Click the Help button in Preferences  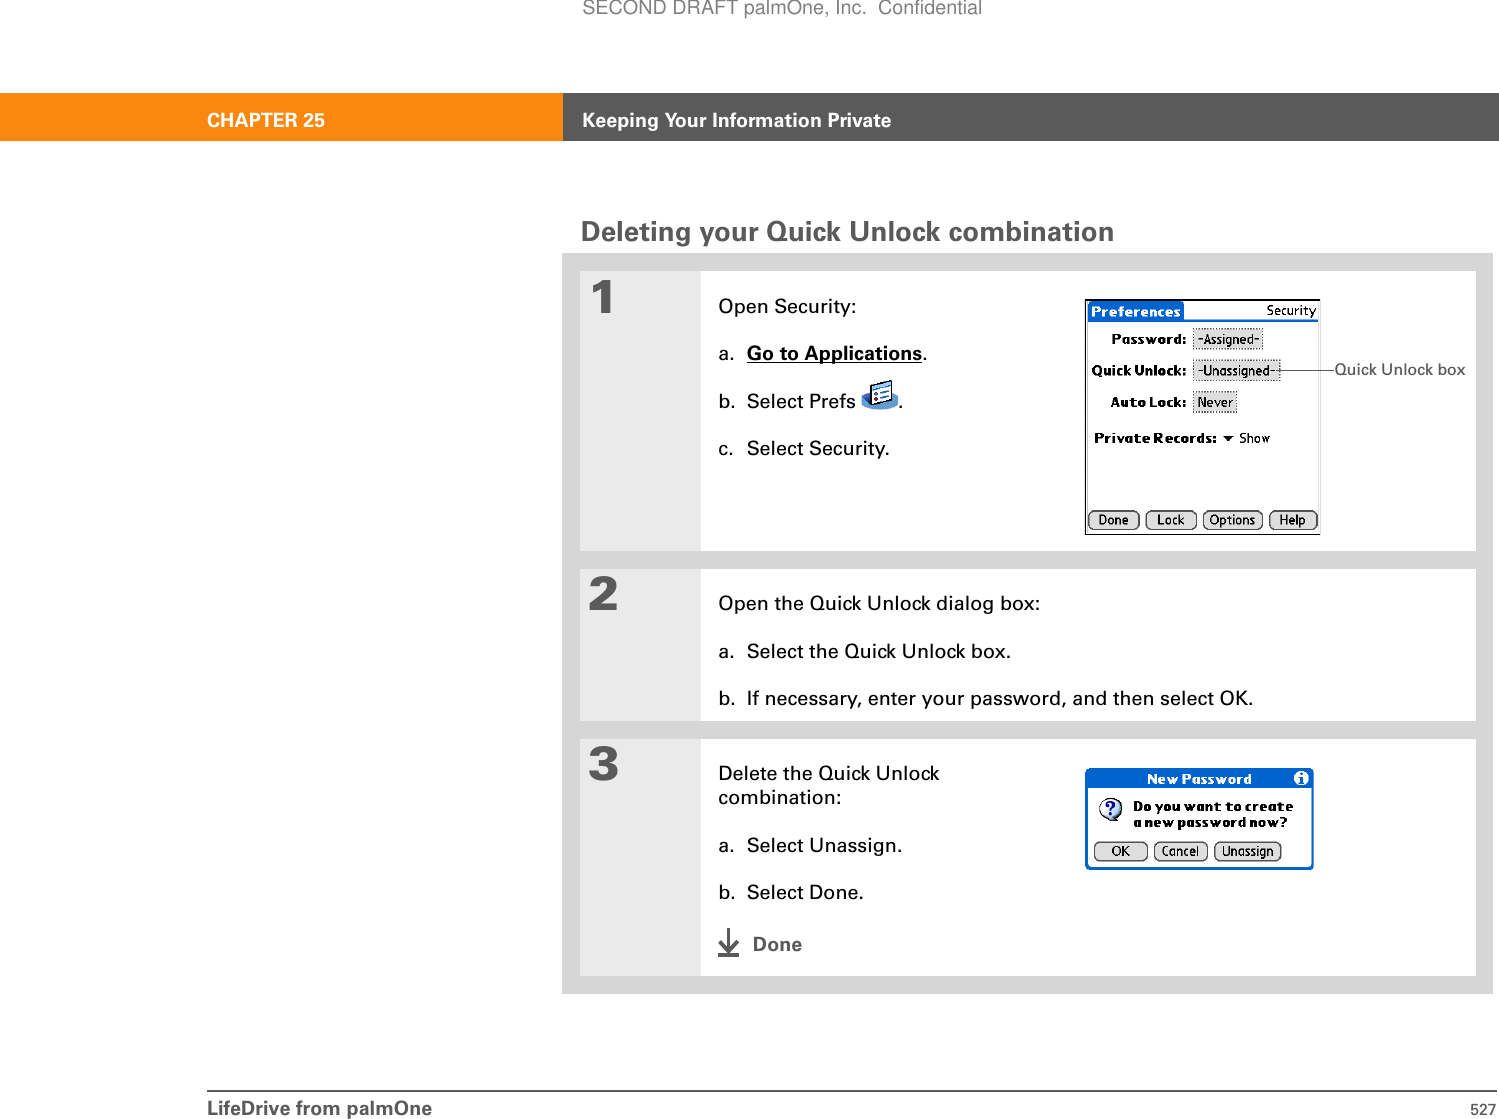coord(1292,520)
